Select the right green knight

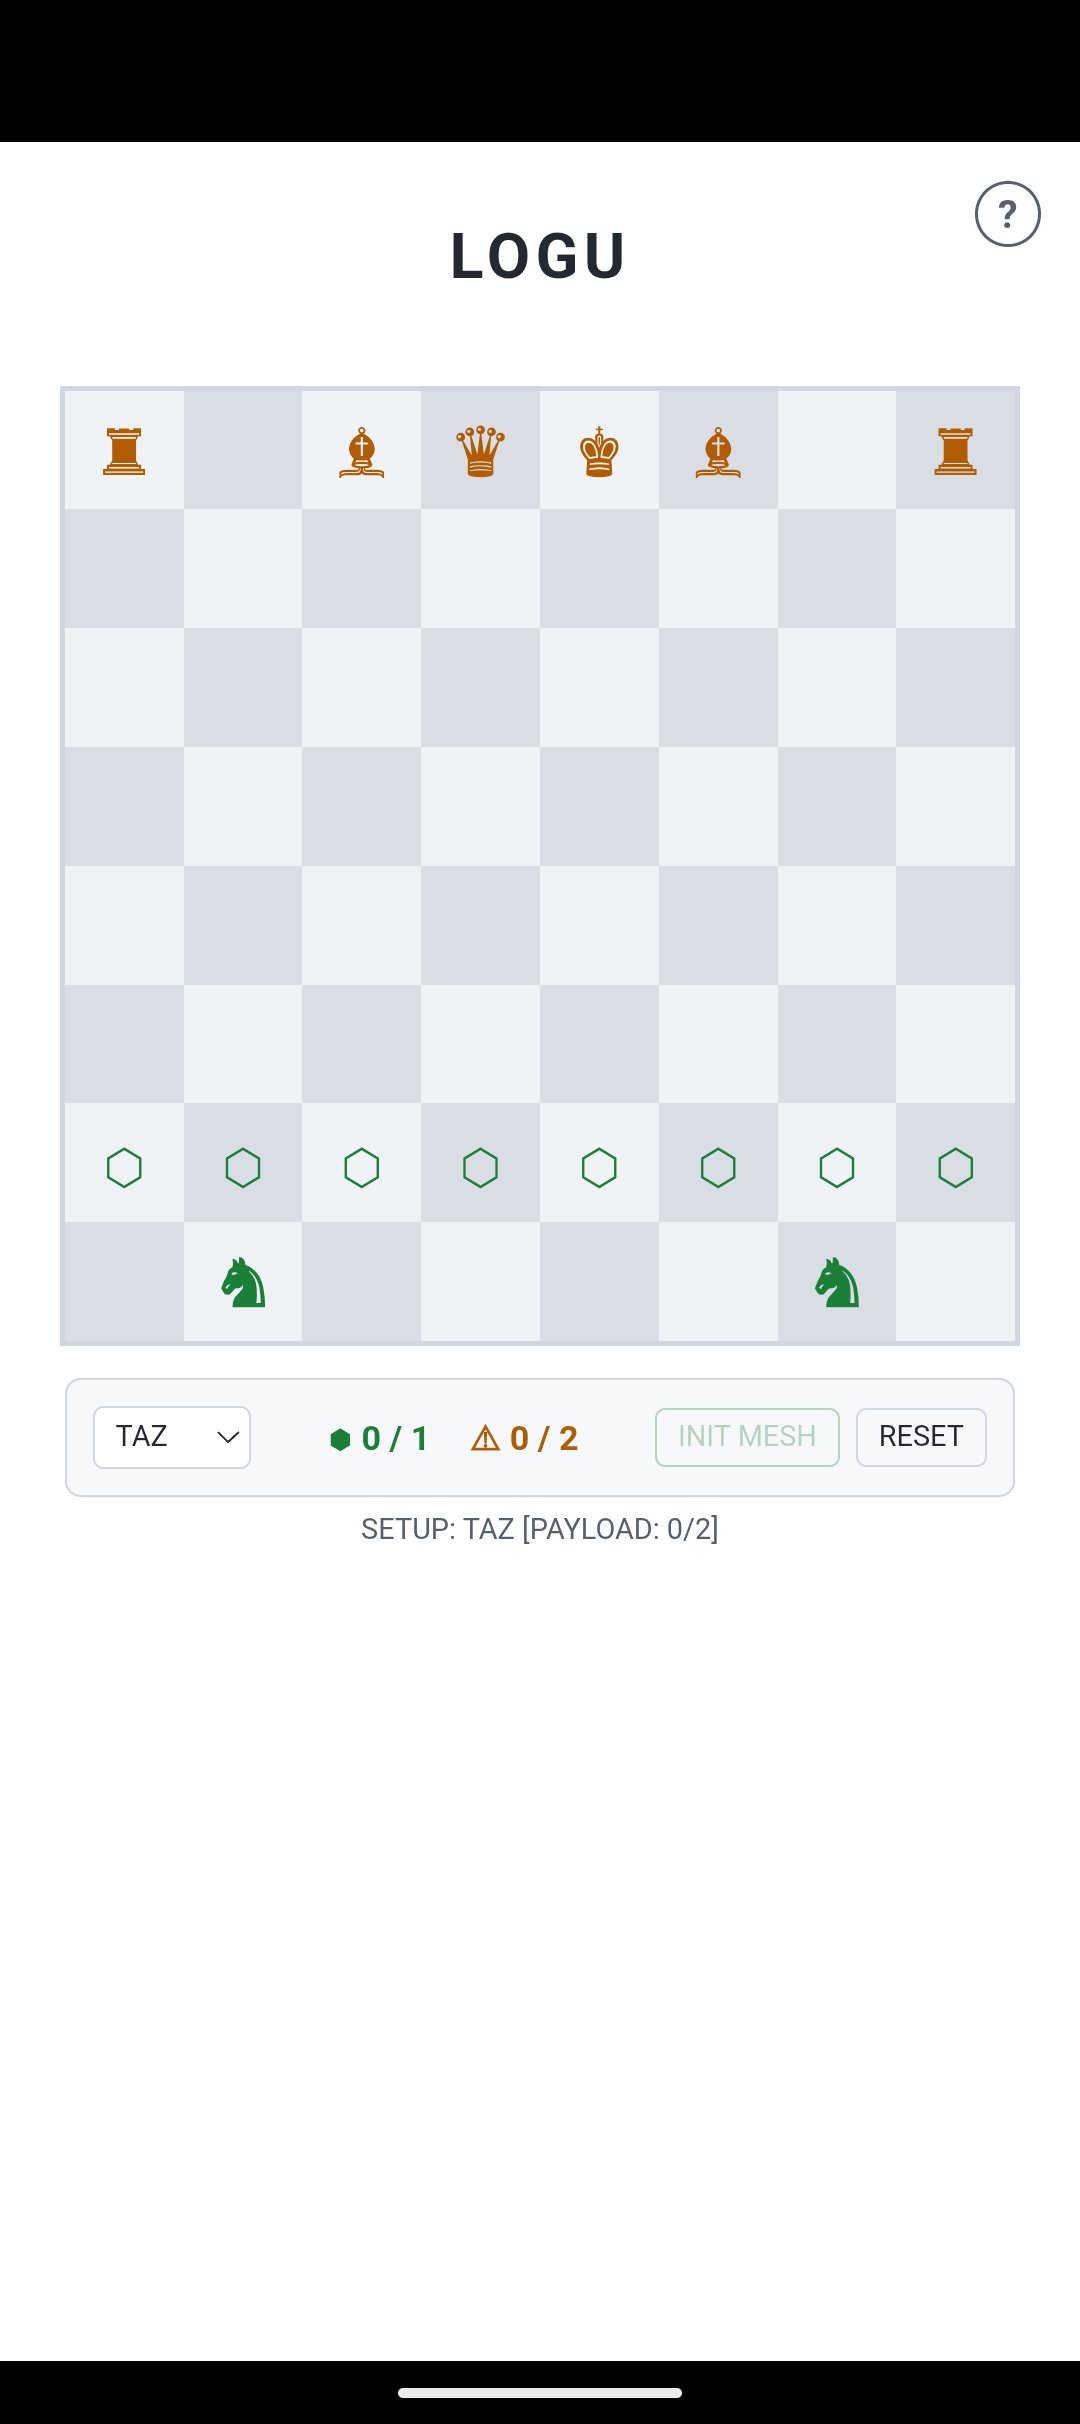click(x=837, y=1282)
